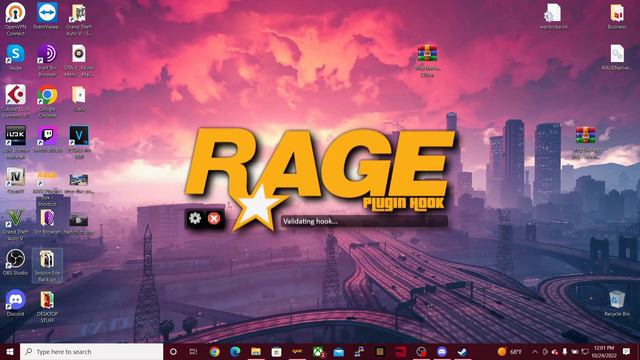Image resolution: width=640 pixels, height=360 pixels.
Task: Open the VEGAS Pro desktop shortcut
Action: 79,142
